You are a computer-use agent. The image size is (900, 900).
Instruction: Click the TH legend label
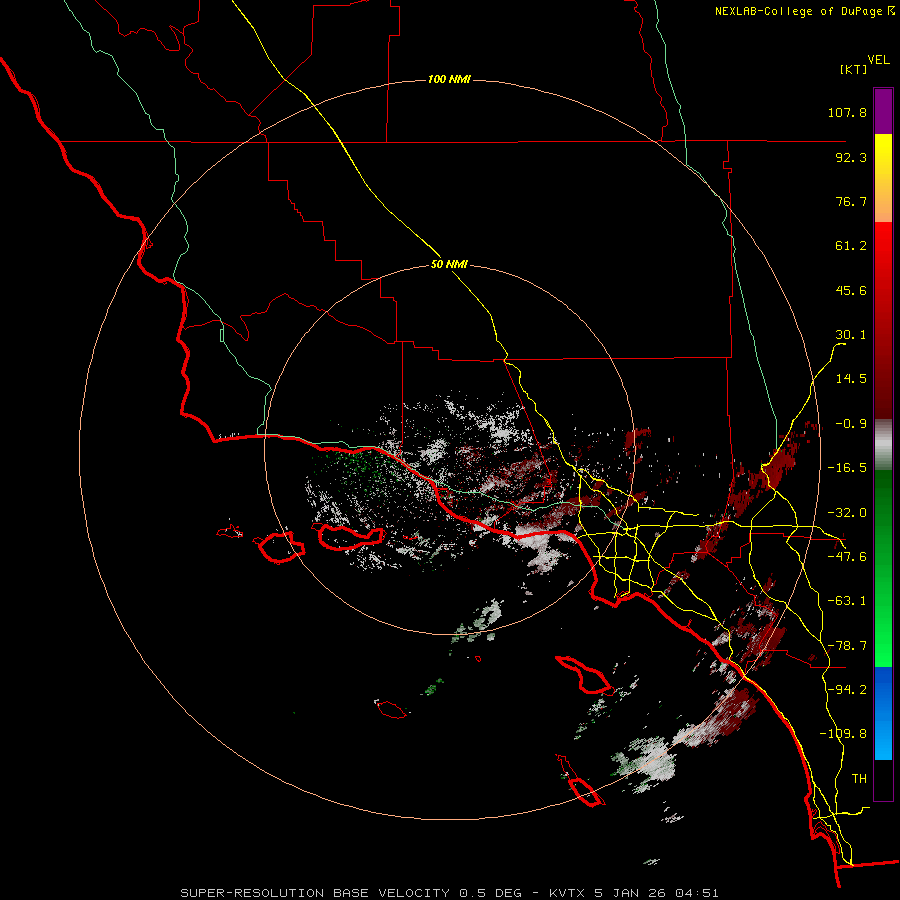tap(859, 779)
